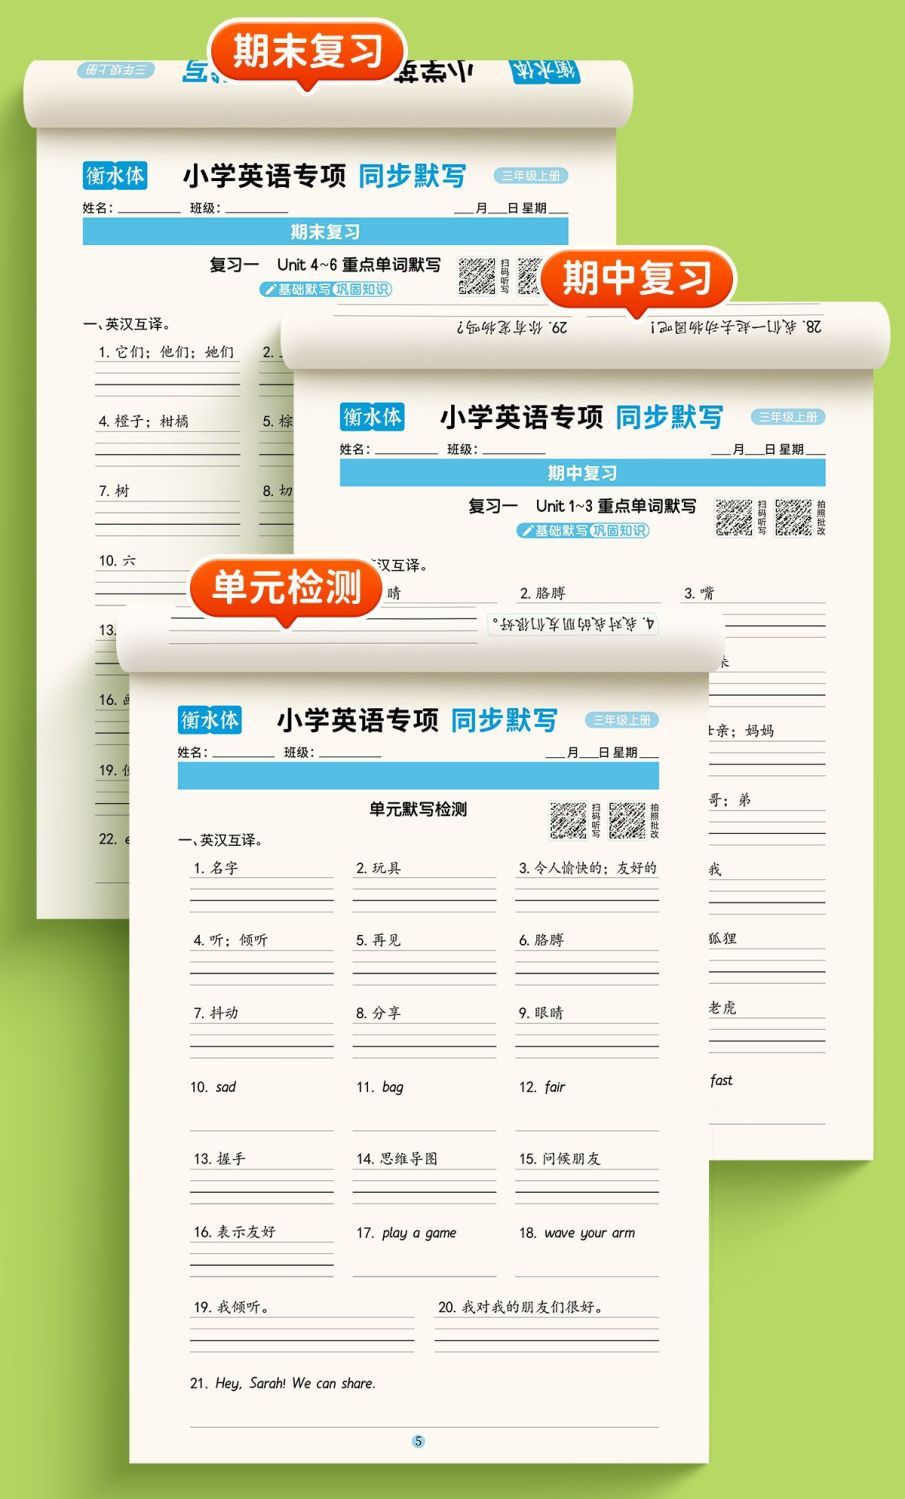The image size is (905, 1499).
Task: Click question 21. Hey, Sarah! We can share.
Action: tap(283, 1384)
